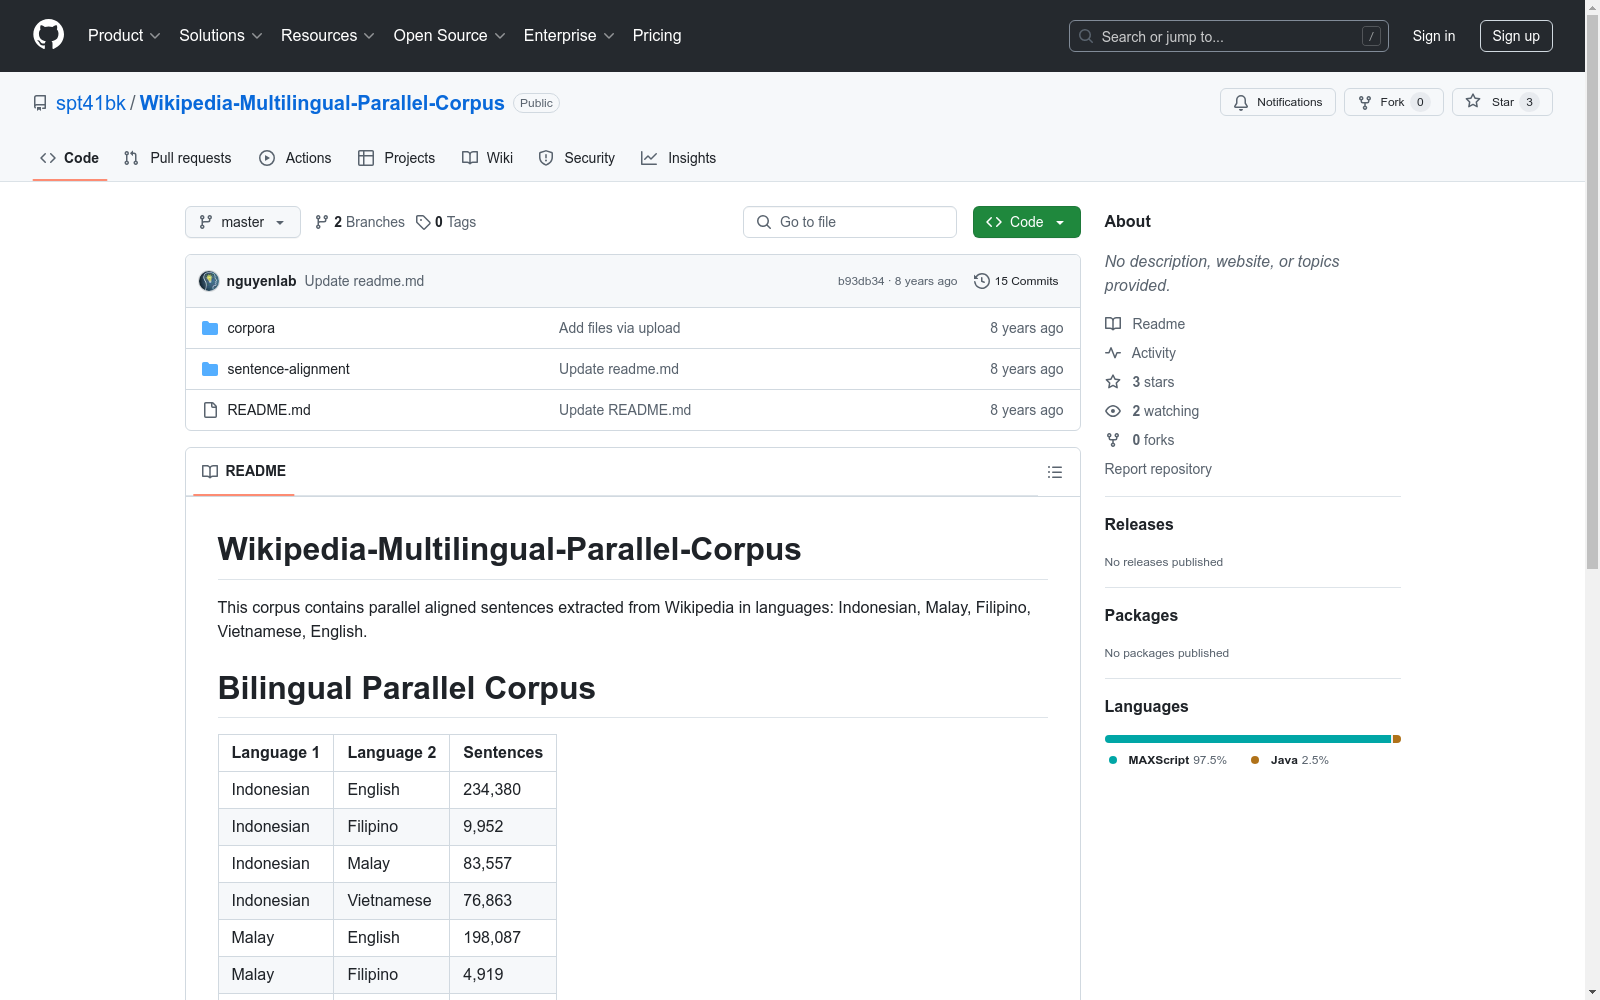Image resolution: width=1600 pixels, height=1000 pixels.
Task: Click the Search or jump to field
Action: click(x=1229, y=36)
